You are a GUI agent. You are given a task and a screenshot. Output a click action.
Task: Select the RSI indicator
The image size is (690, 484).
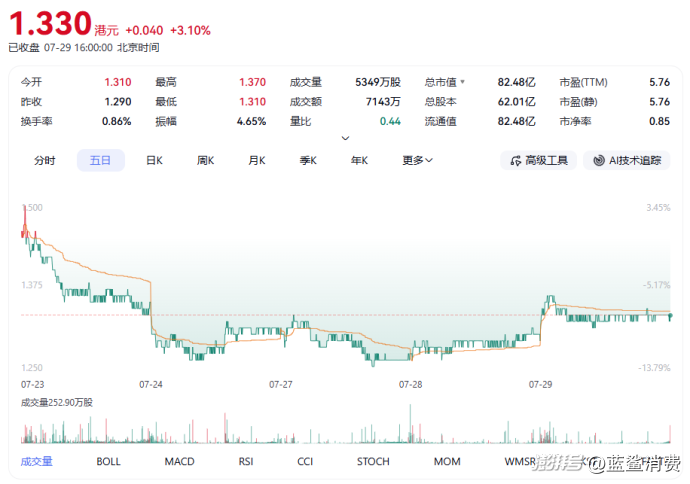point(246,462)
